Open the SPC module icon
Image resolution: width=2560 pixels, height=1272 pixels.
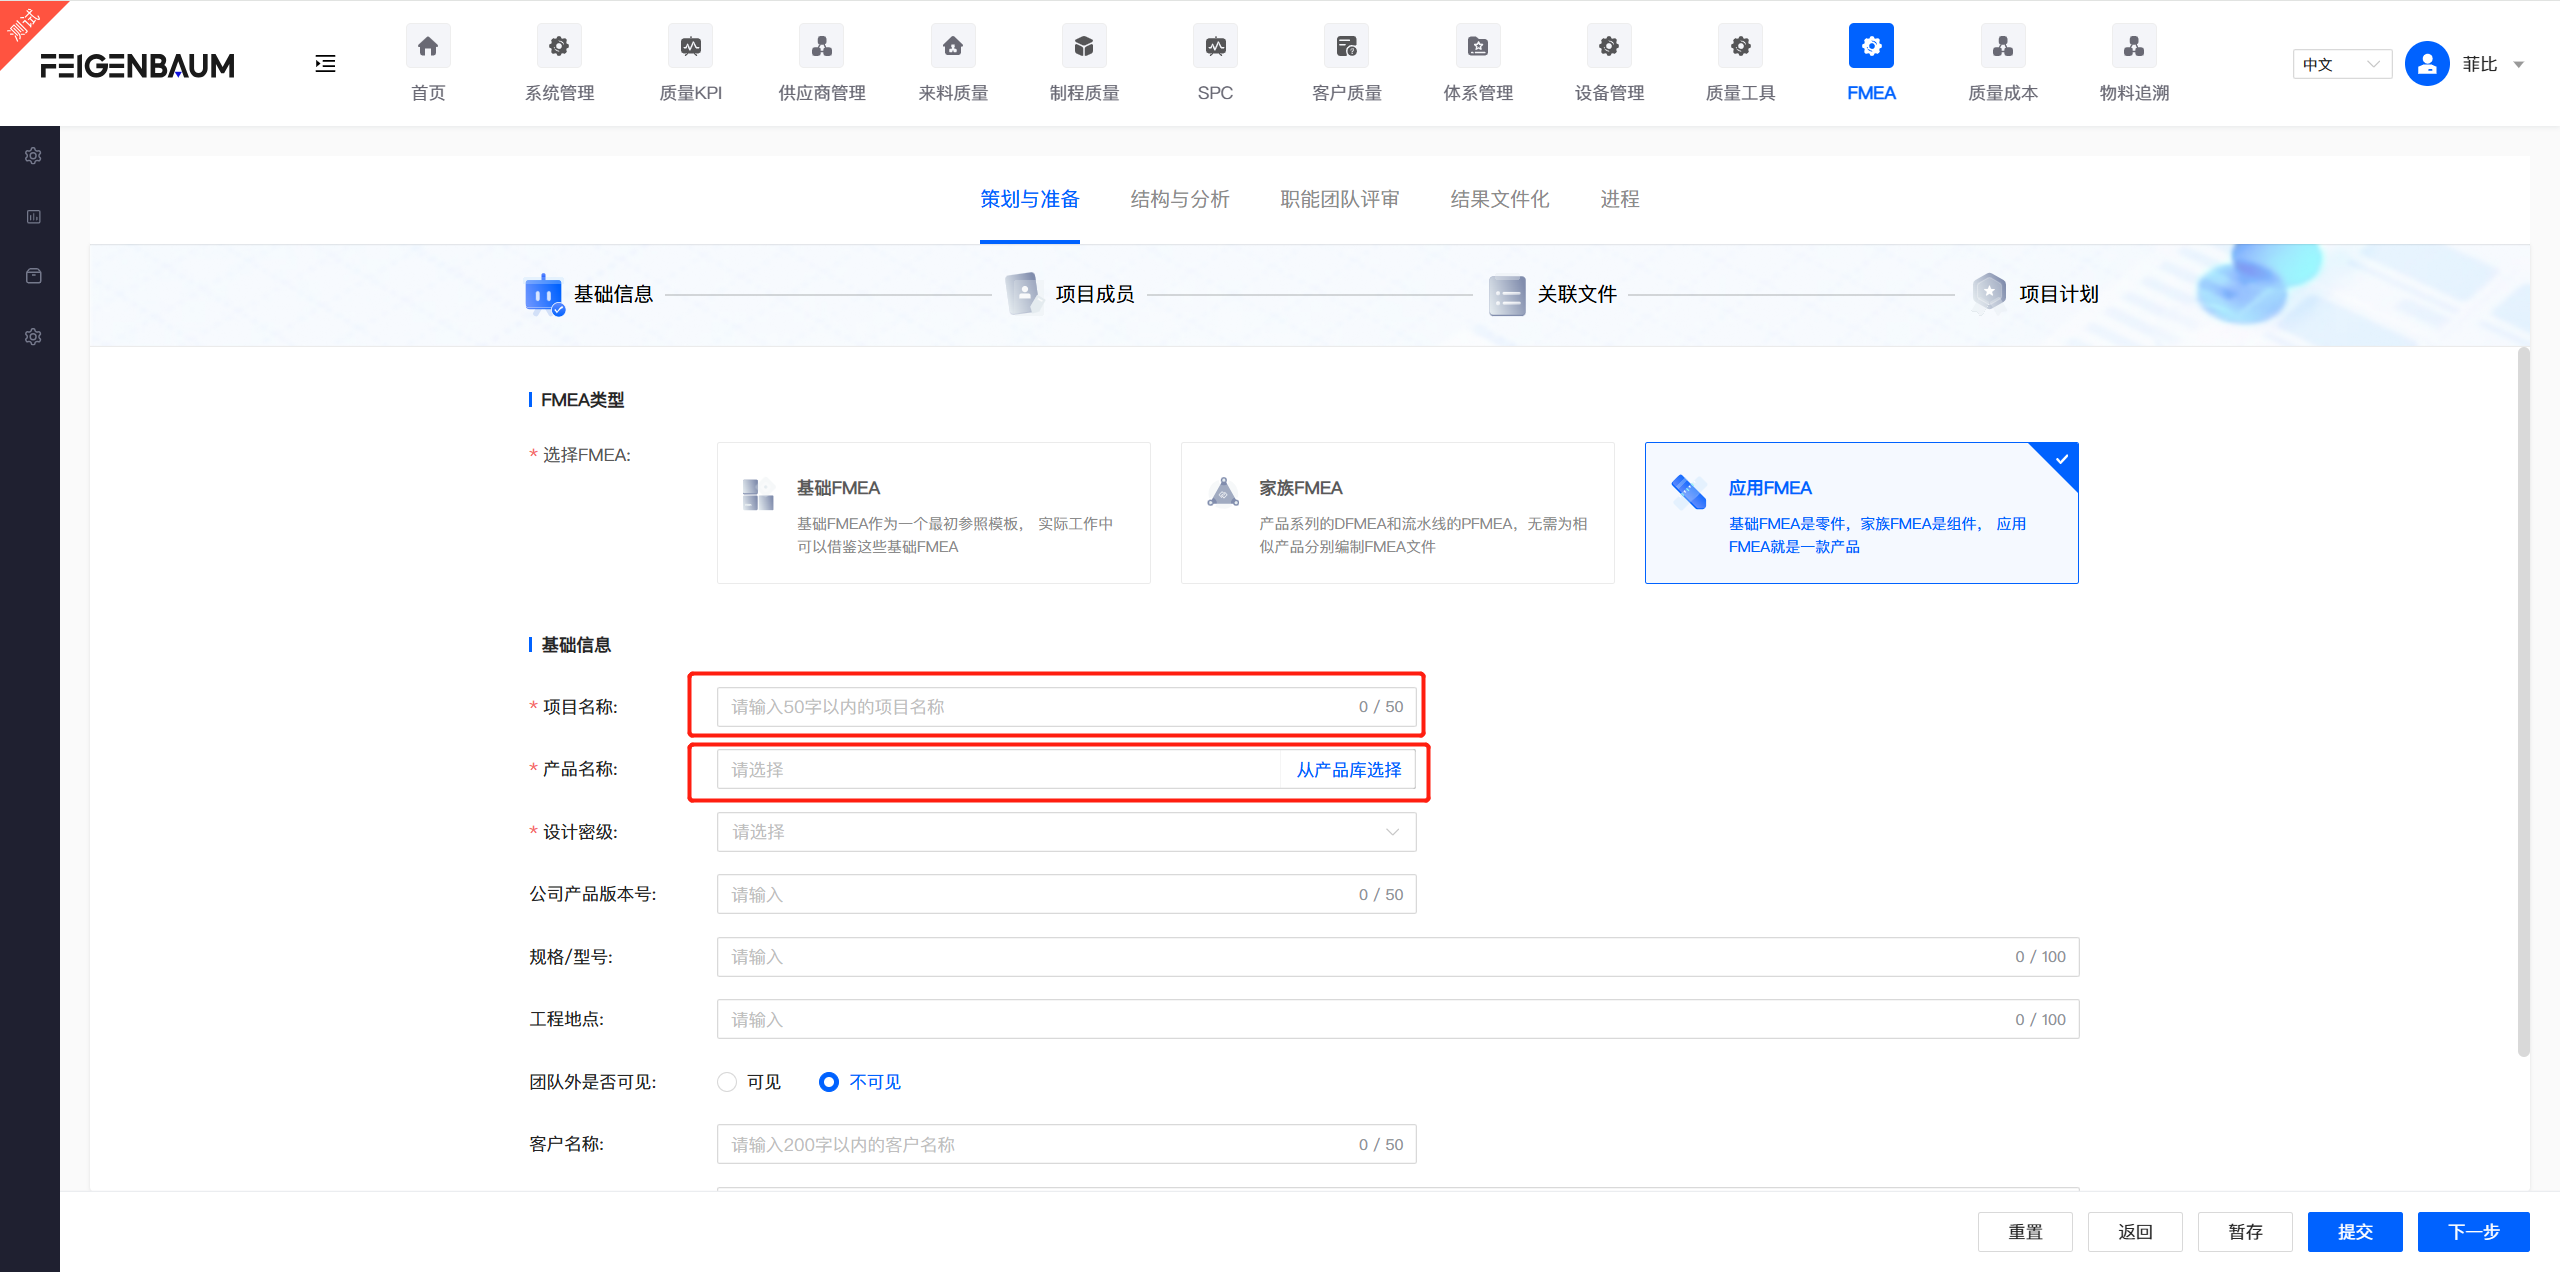pos(1215,47)
